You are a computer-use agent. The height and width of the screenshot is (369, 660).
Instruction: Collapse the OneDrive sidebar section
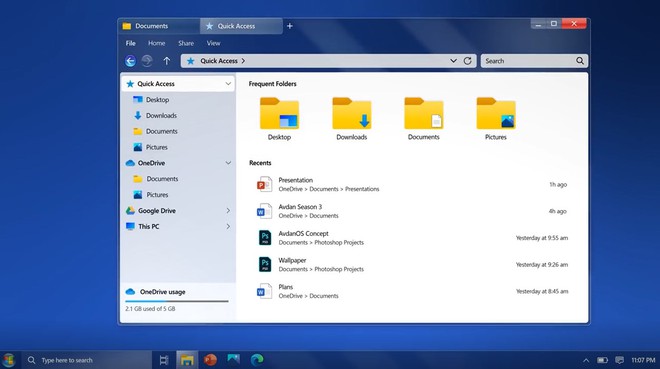pyautogui.click(x=228, y=163)
